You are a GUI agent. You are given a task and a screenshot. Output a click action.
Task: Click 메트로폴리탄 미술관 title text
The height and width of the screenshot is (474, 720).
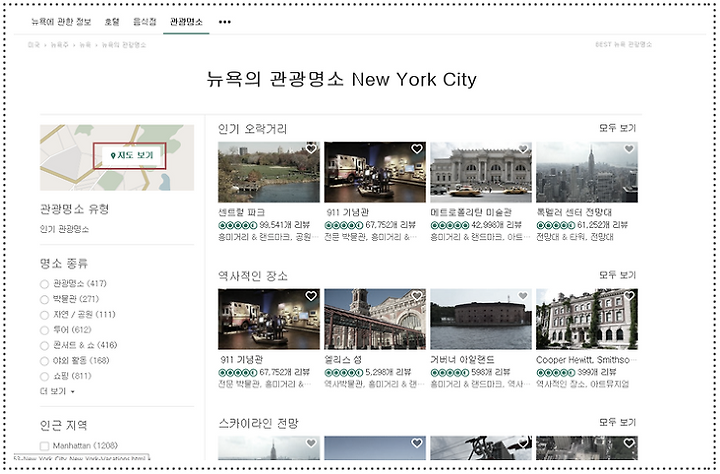pyautogui.click(x=471, y=213)
